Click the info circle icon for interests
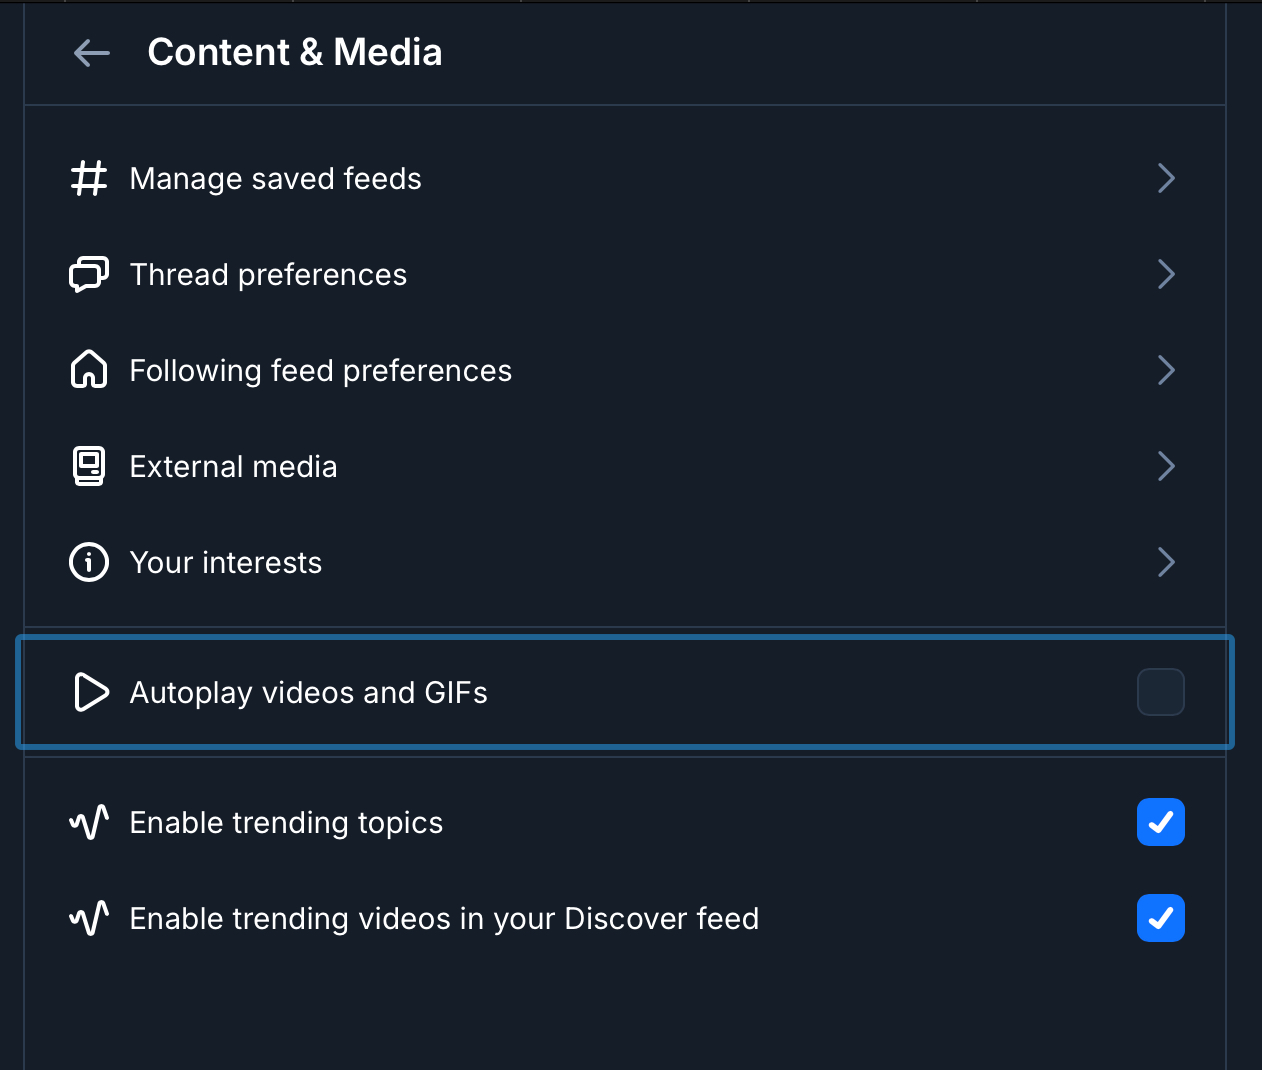1262x1070 pixels. click(89, 562)
